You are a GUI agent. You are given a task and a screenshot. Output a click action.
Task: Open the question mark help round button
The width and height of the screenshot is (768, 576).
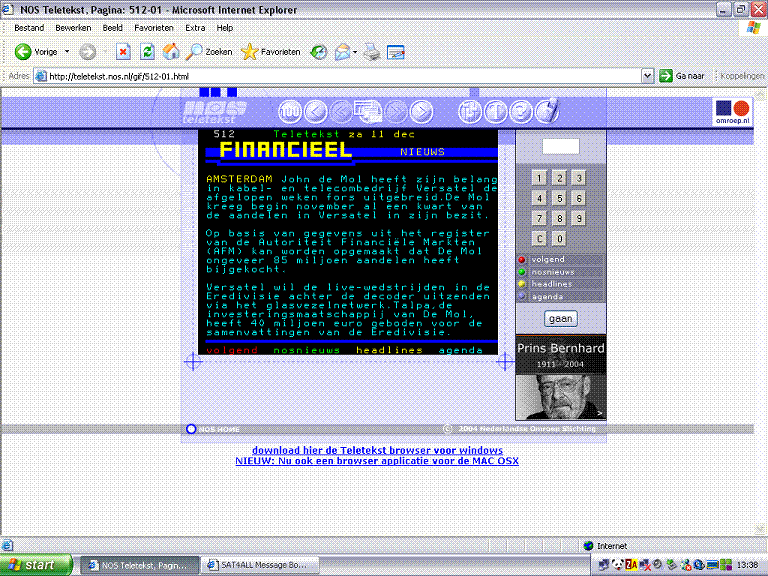(x=521, y=112)
